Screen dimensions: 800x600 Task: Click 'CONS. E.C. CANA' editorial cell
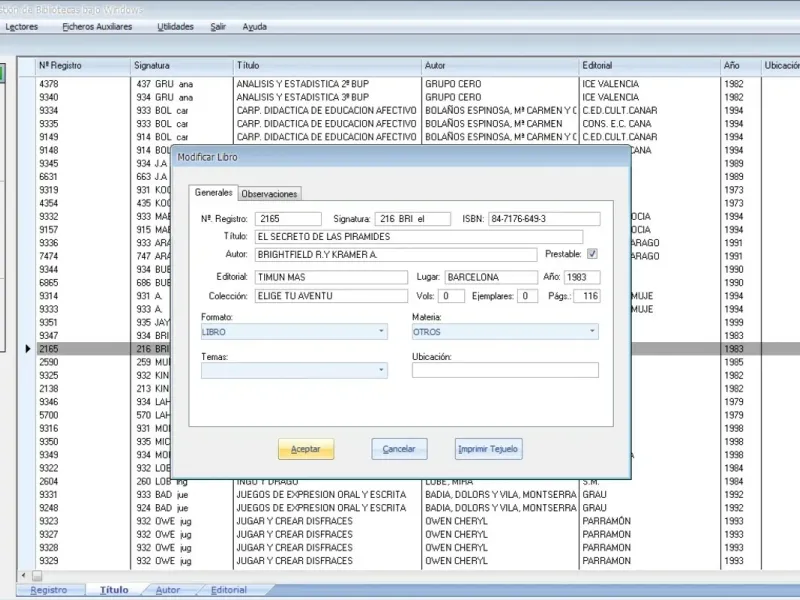[x=617, y=123]
